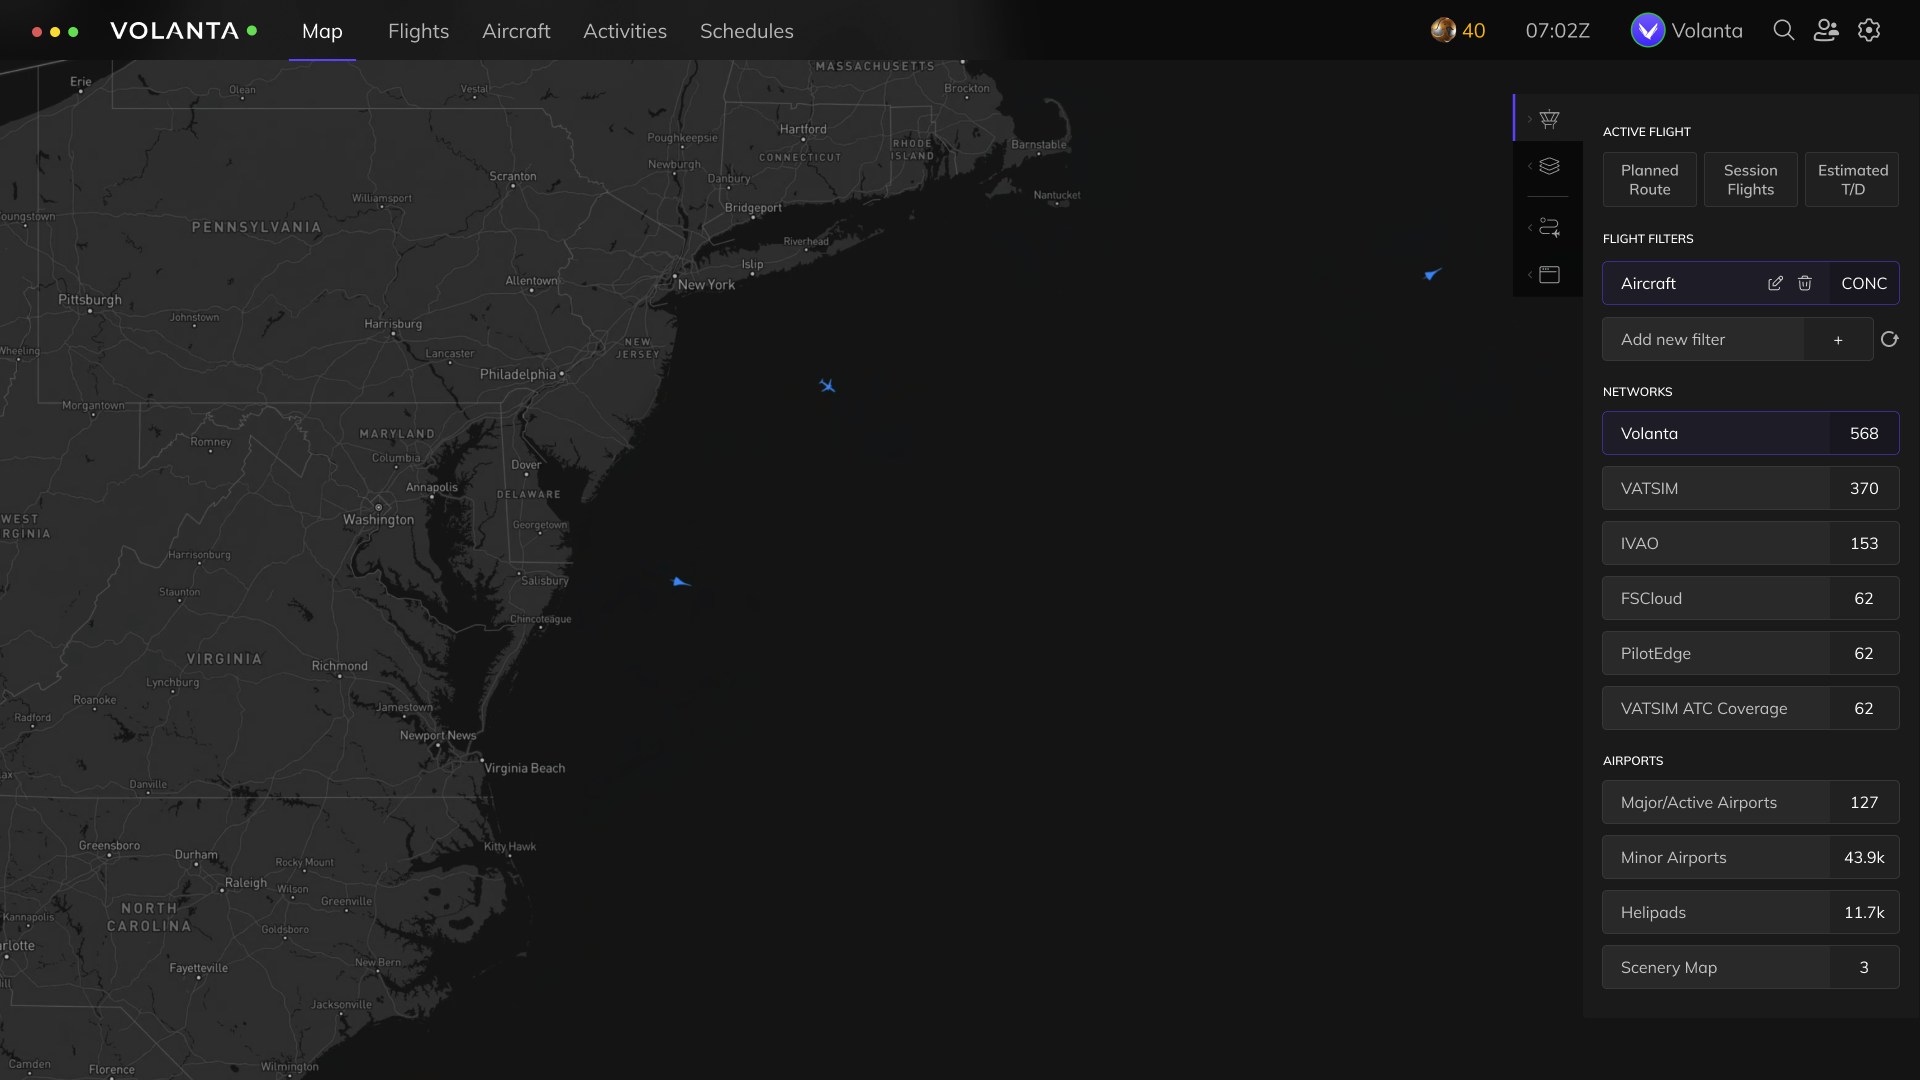The height and width of the screenshot is (1080, 1920).
Task: Open the window overlay panel icon
Action: point(1549,275)
